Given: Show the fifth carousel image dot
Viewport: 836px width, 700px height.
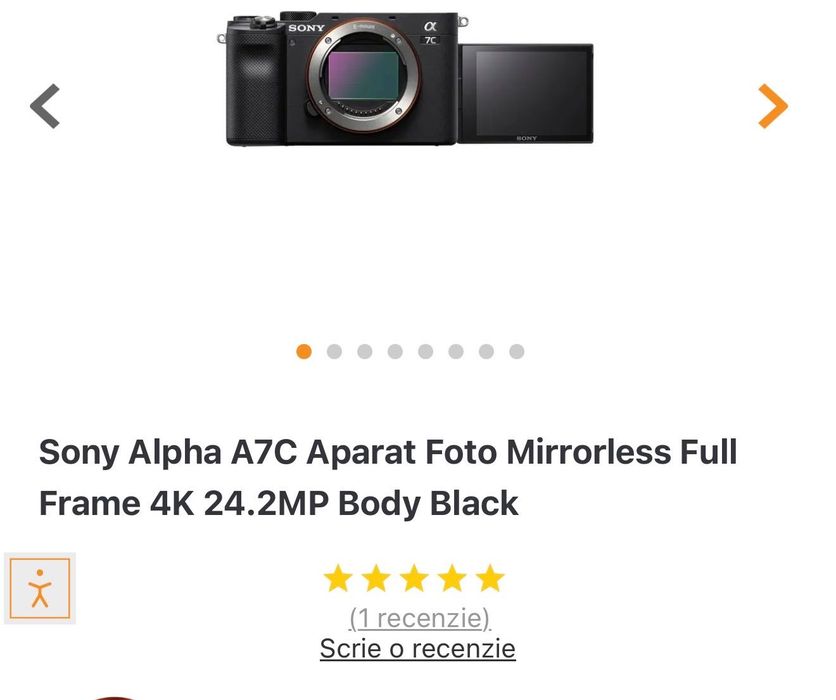Looking at the screenshot, I should click(x=426, y=351).
